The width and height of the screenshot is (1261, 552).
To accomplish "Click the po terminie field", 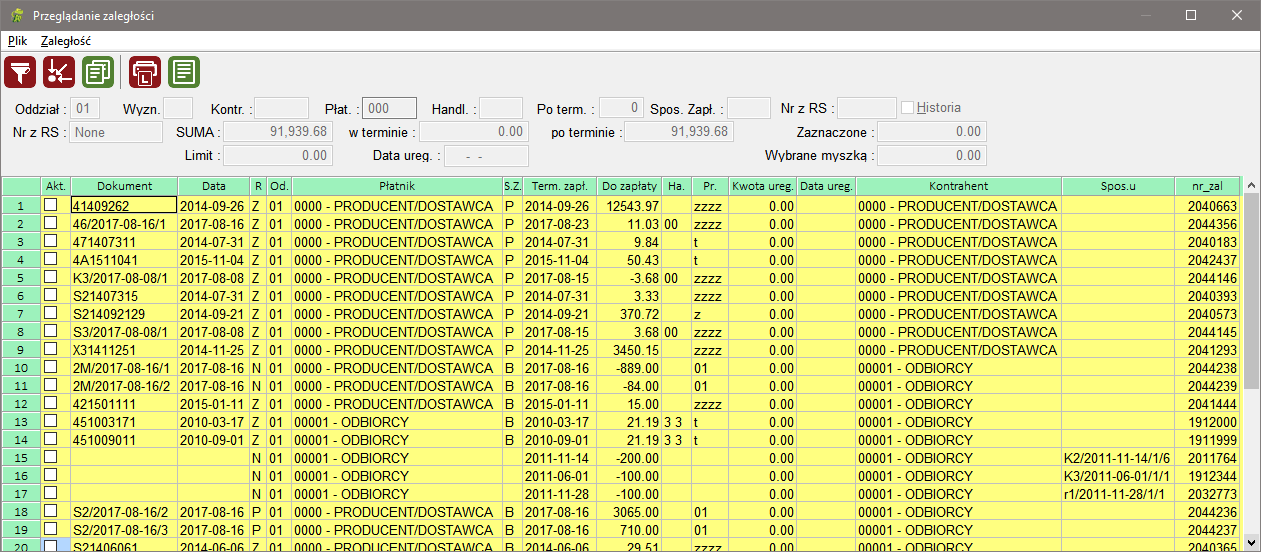I will 678,132.
